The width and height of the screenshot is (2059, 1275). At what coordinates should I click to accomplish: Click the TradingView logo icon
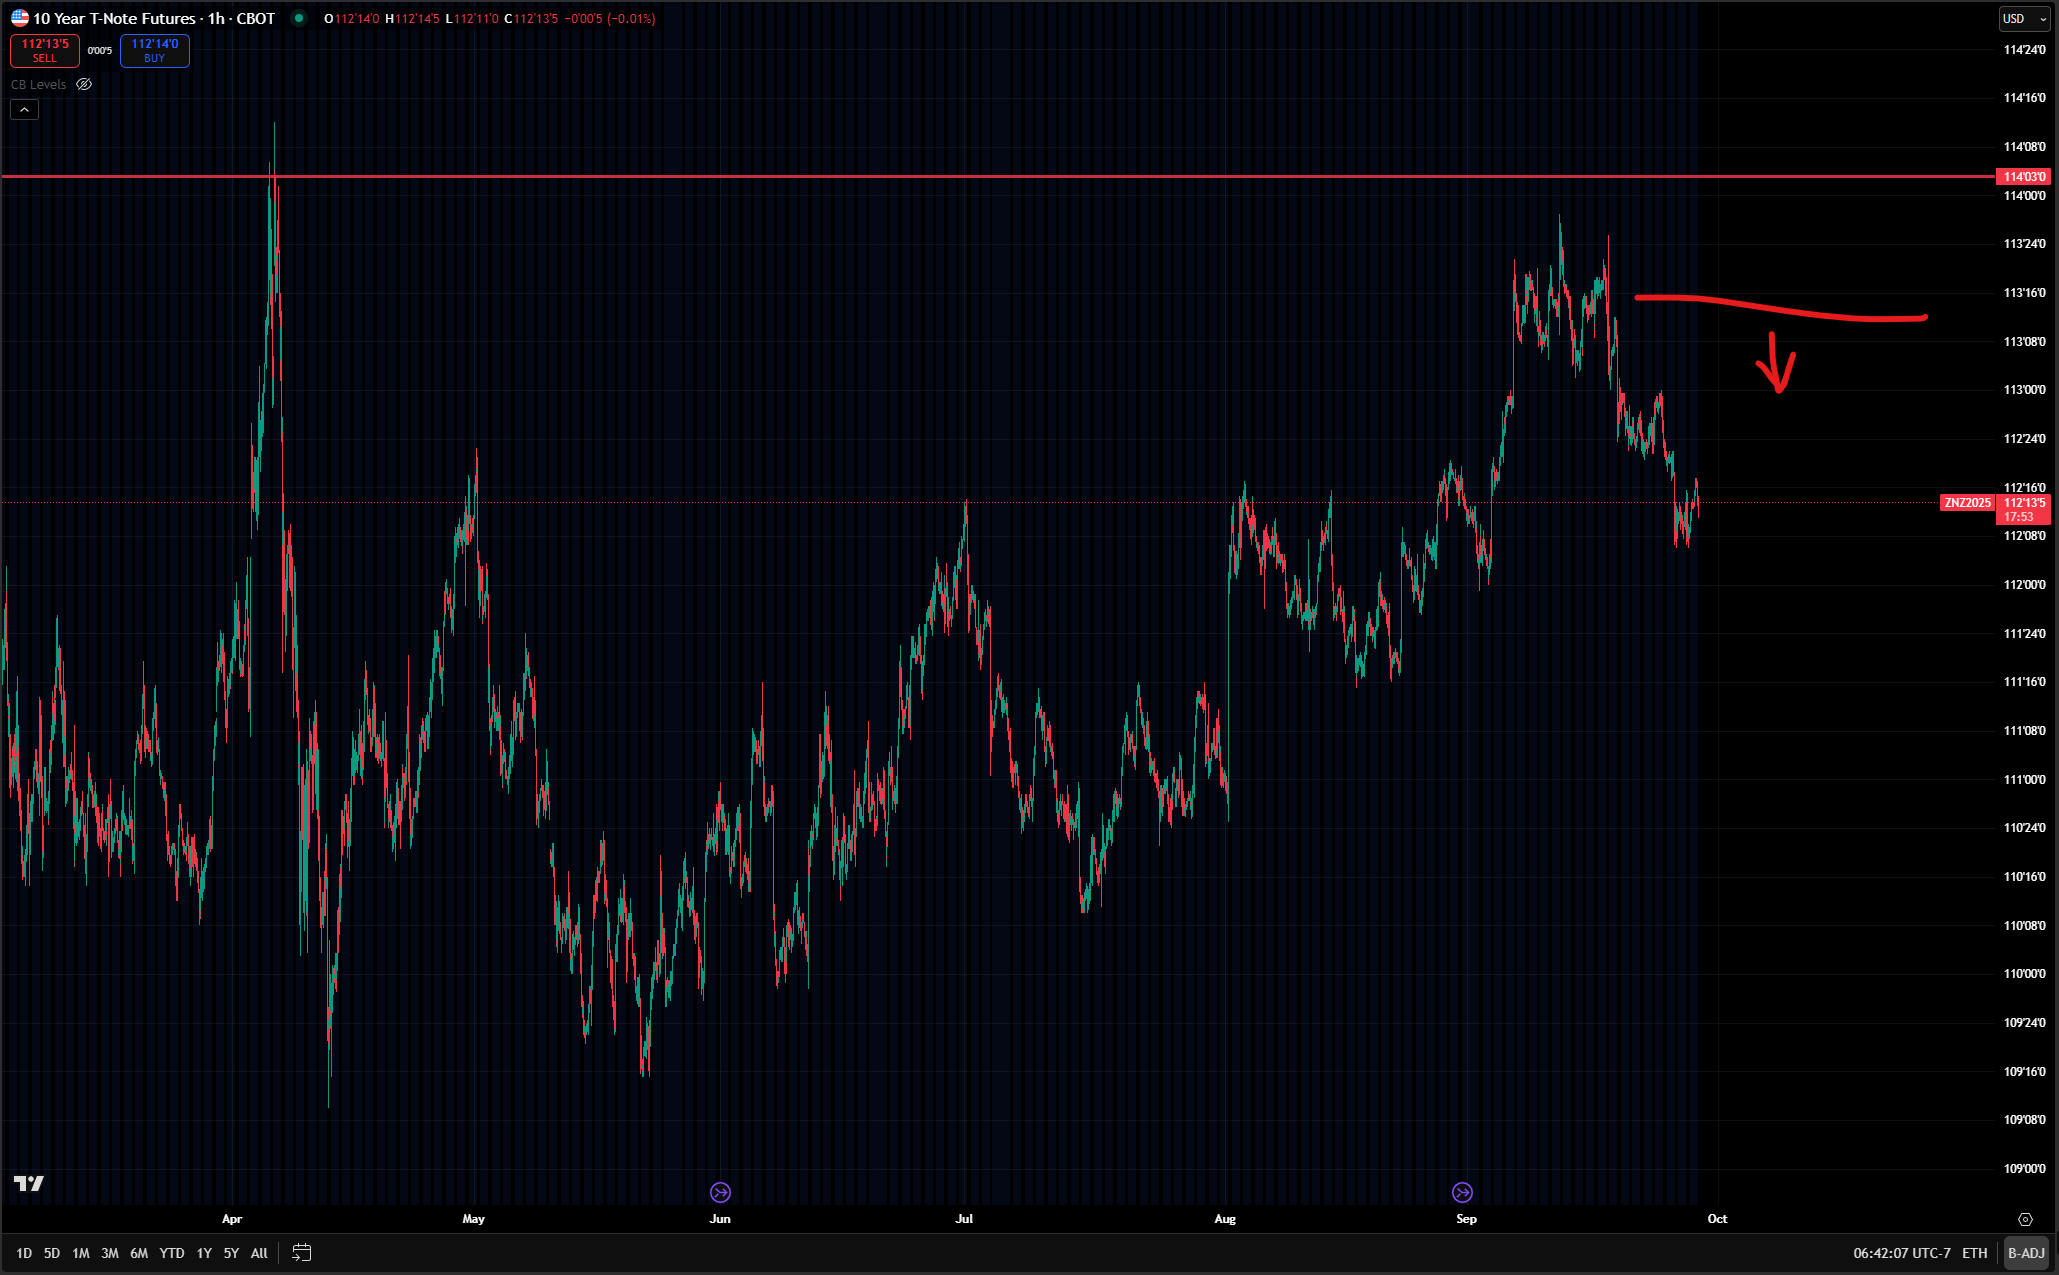tap(28, 1184)
